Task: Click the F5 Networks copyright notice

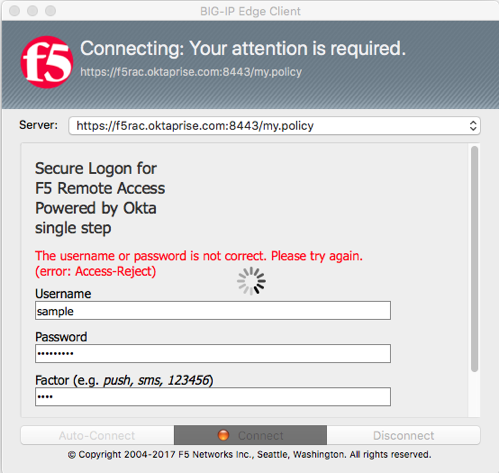Action: click(x=249, y=455)
